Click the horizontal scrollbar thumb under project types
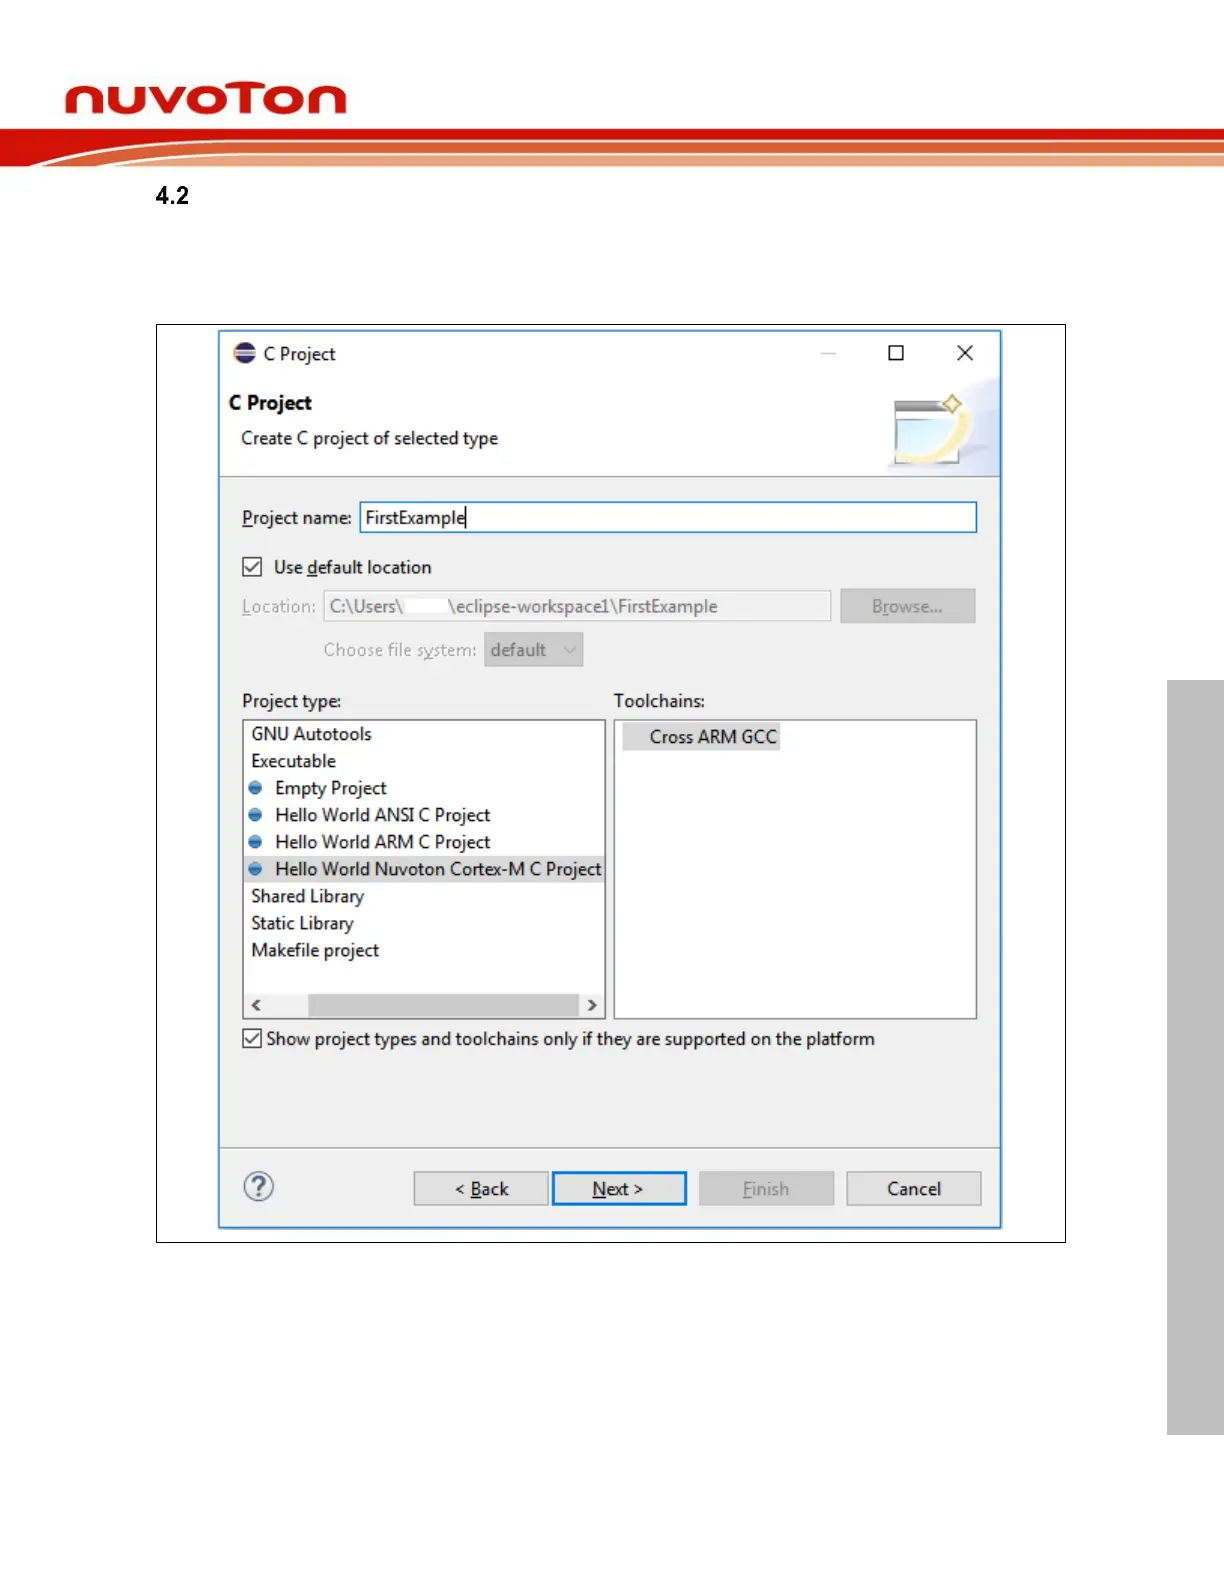The height and width of the screenshot is (1584, 1224). click(x=443, y=1005)
